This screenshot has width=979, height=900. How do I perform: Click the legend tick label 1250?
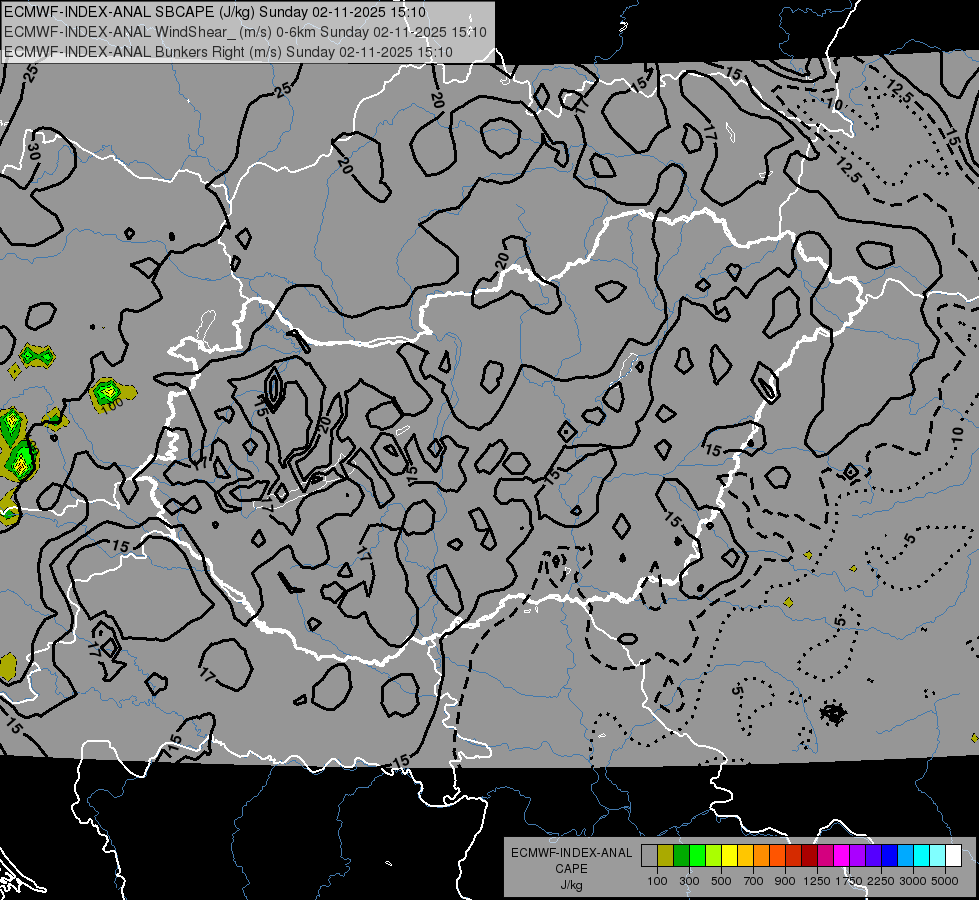coord(817,881)
